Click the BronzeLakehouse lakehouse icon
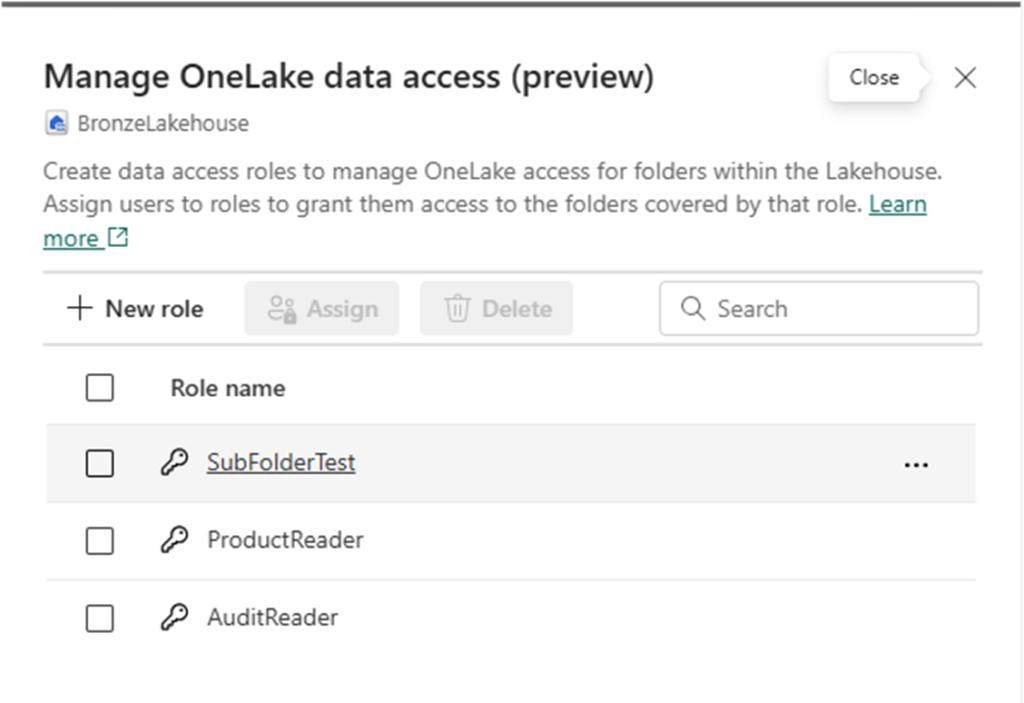Screen dimensions: 1024x703 click(57, 123)
